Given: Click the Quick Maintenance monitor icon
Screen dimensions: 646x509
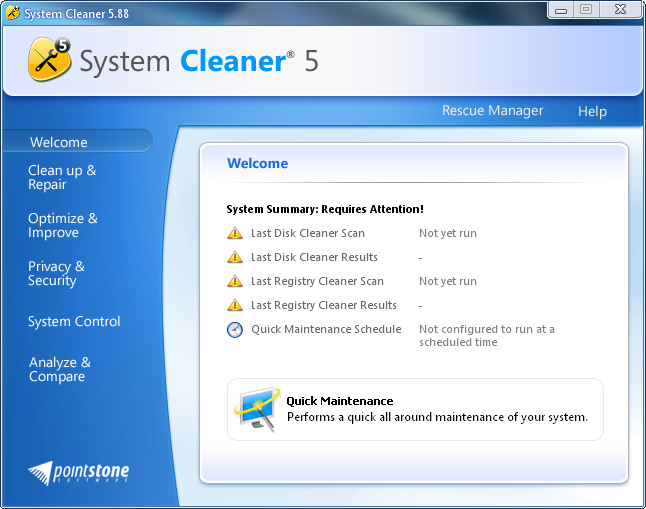Looking at the screenshot, I should (257, 408).
